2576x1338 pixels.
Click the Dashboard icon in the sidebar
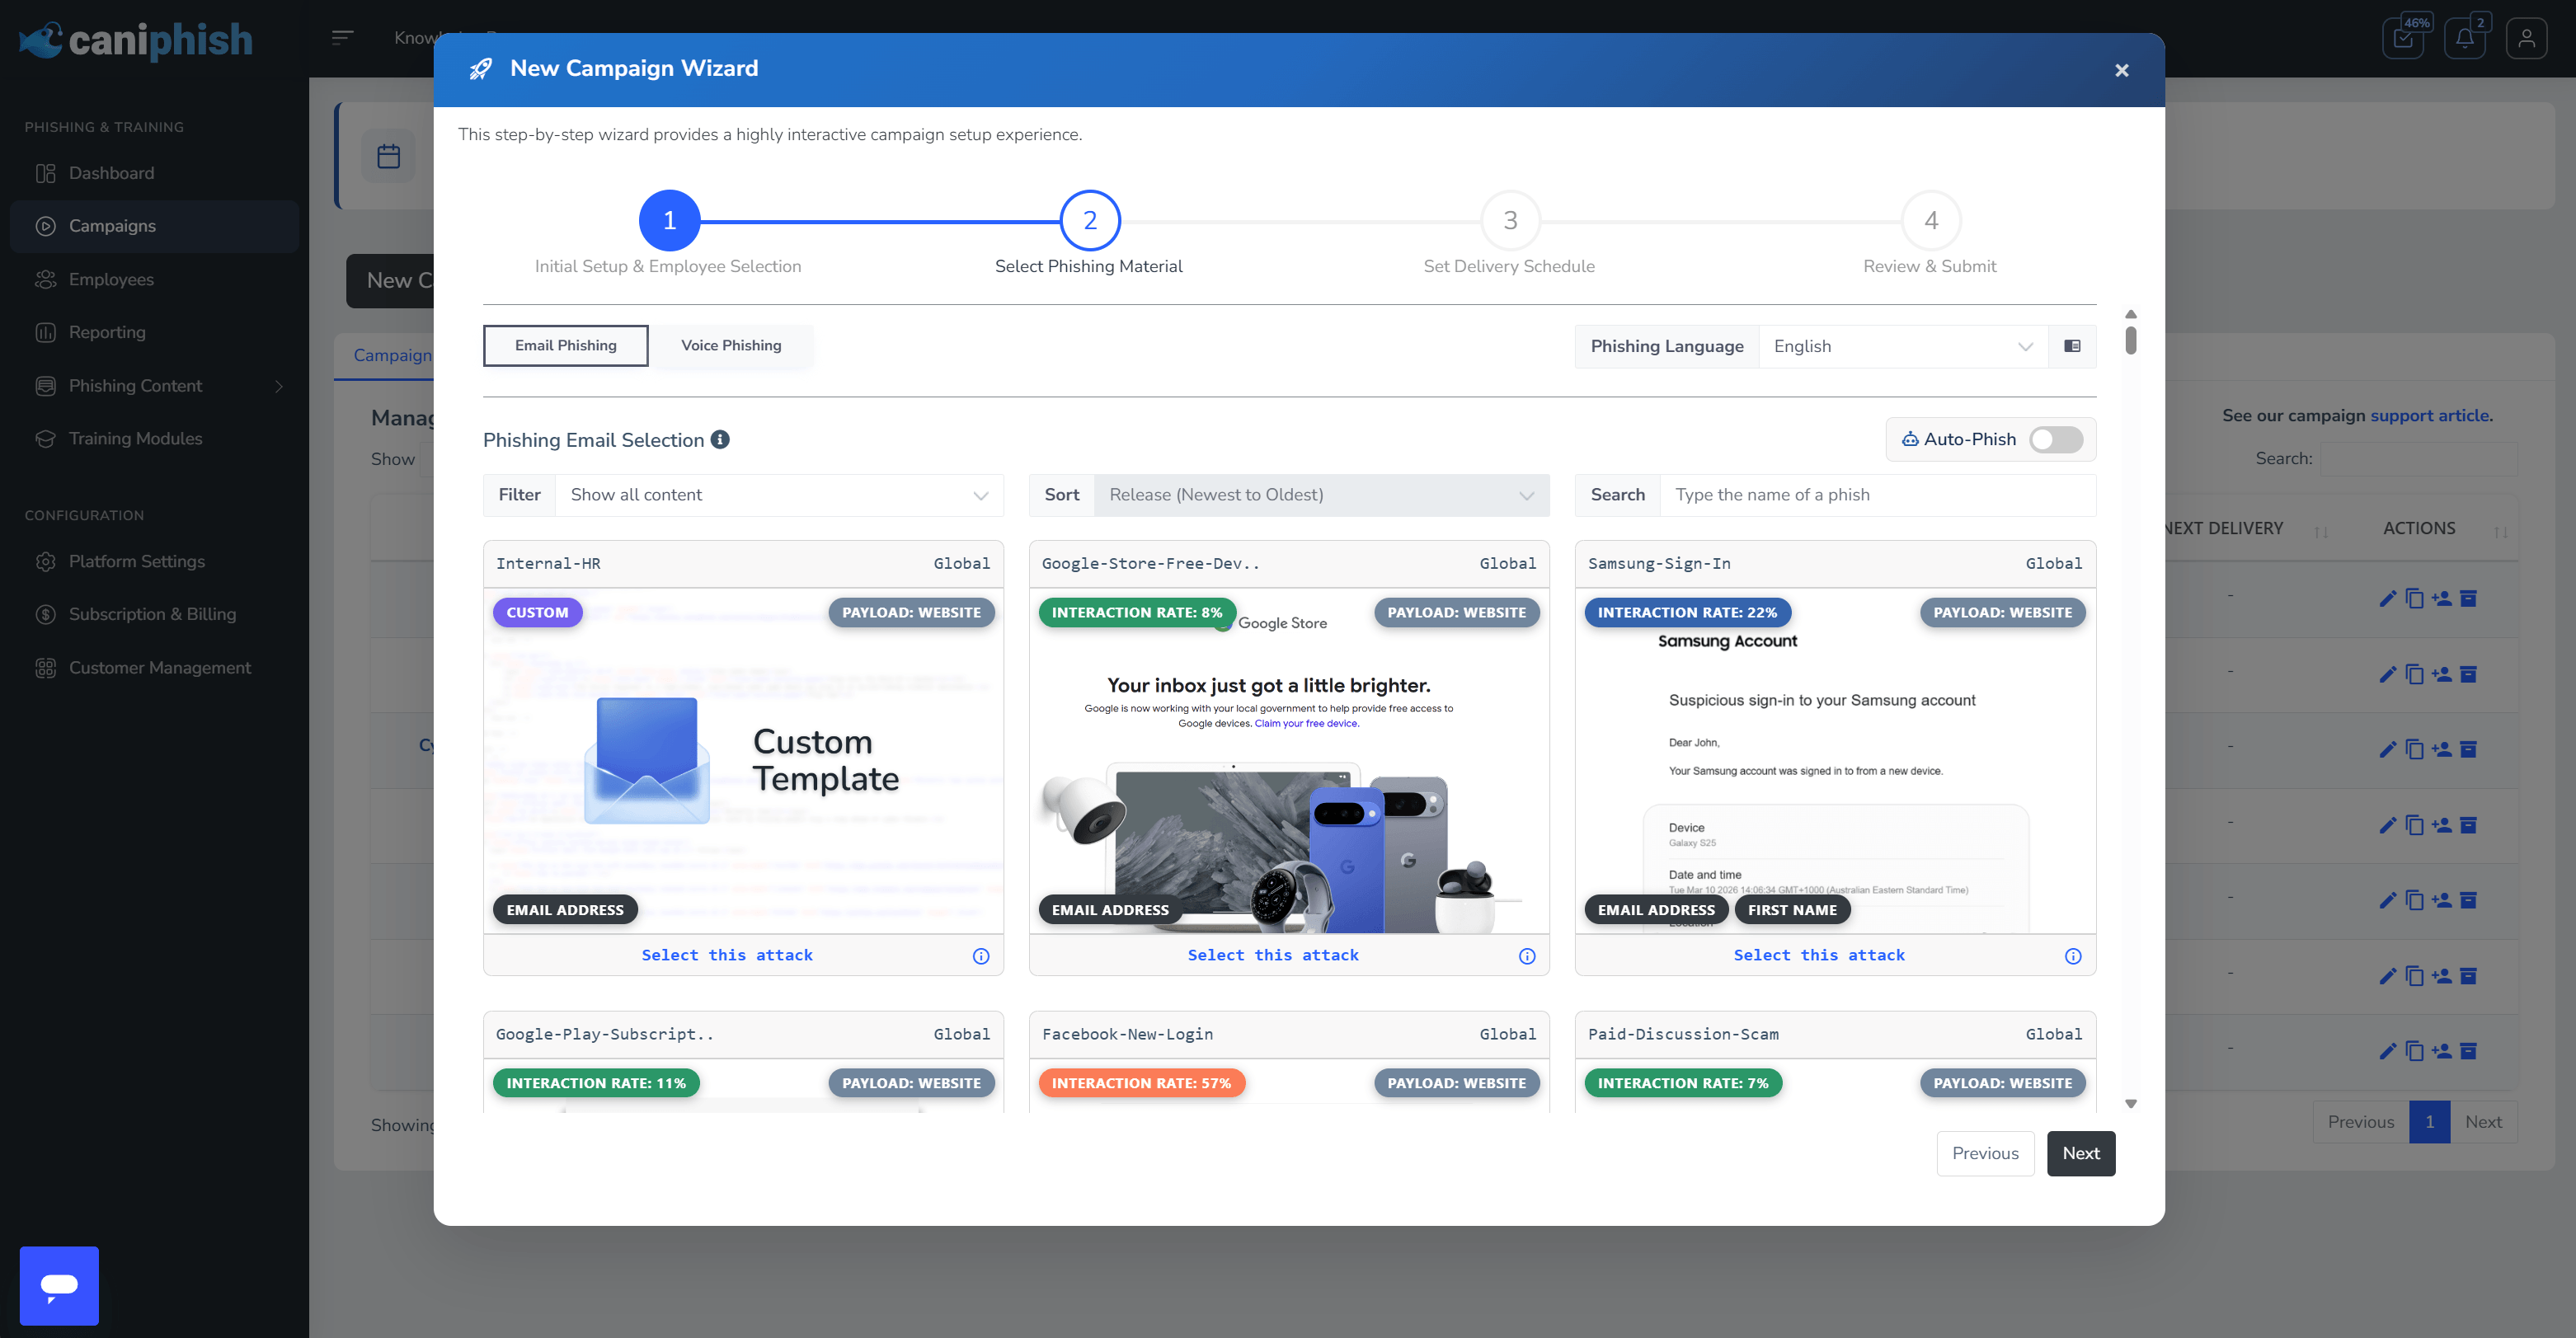(x=45, y=173)
